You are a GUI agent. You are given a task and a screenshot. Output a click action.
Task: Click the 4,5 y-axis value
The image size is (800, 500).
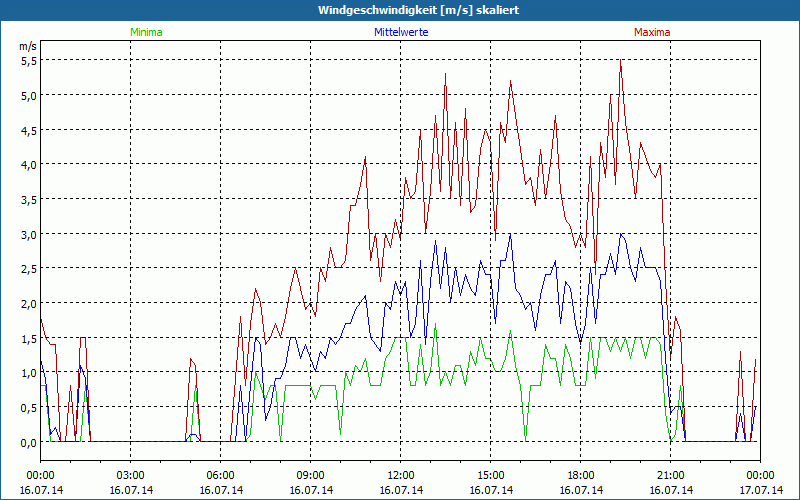coord(29,130)
